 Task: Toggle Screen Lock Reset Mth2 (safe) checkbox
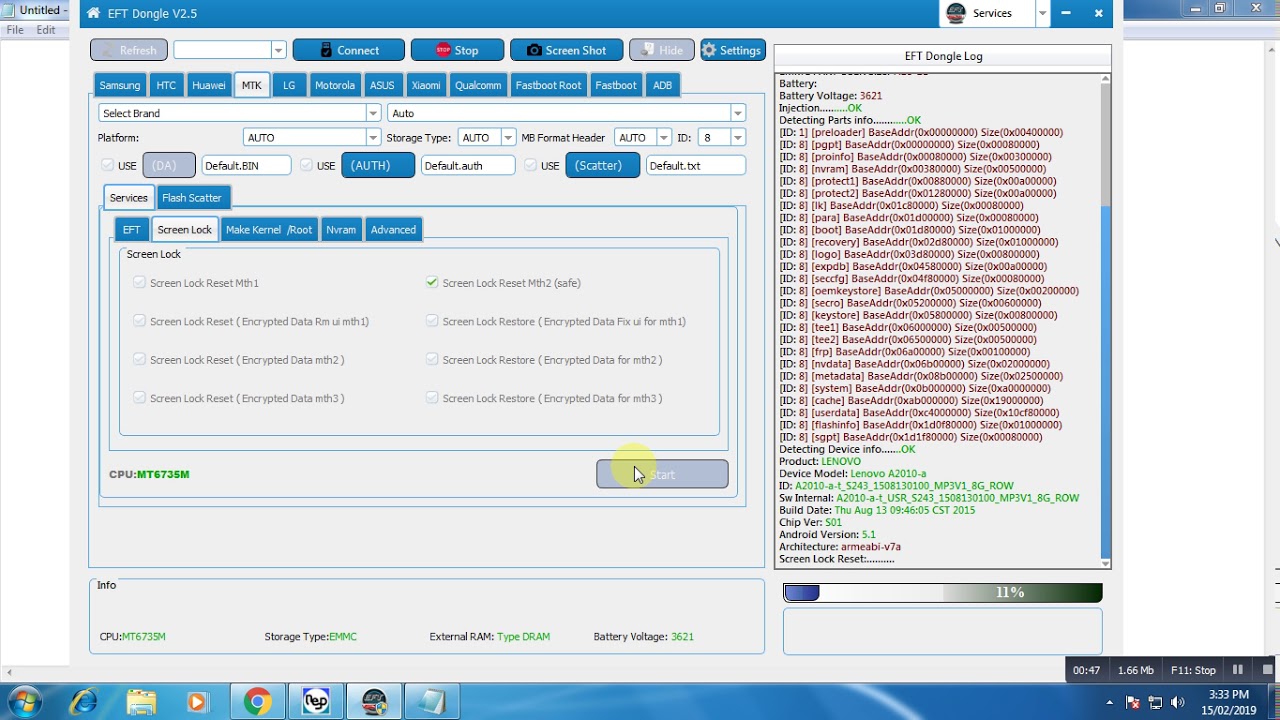432,283
